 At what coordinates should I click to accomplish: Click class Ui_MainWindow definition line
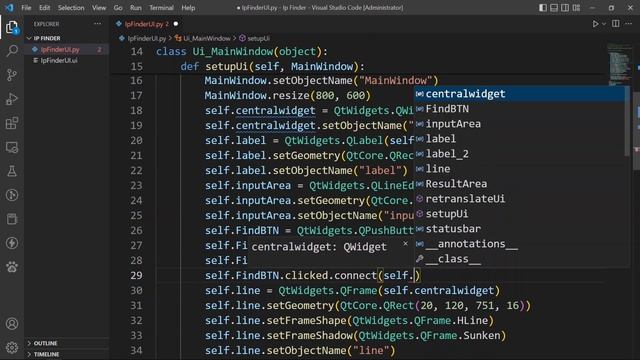(242, 52)
